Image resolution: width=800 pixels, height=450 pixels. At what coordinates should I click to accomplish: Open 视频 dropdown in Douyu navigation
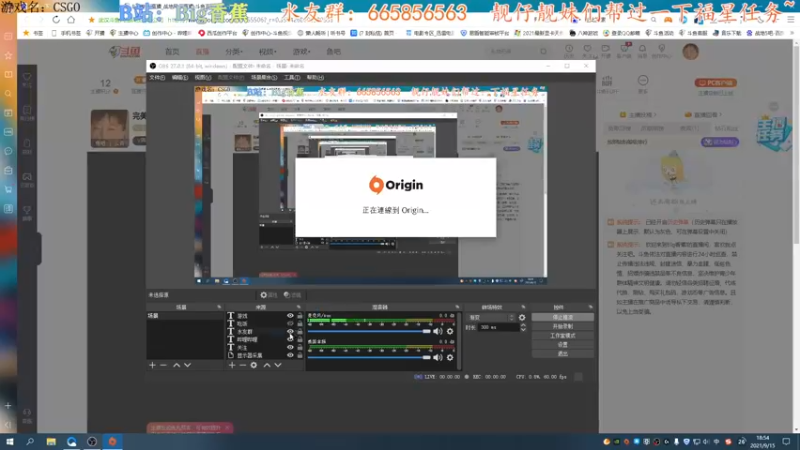(267, 52)
